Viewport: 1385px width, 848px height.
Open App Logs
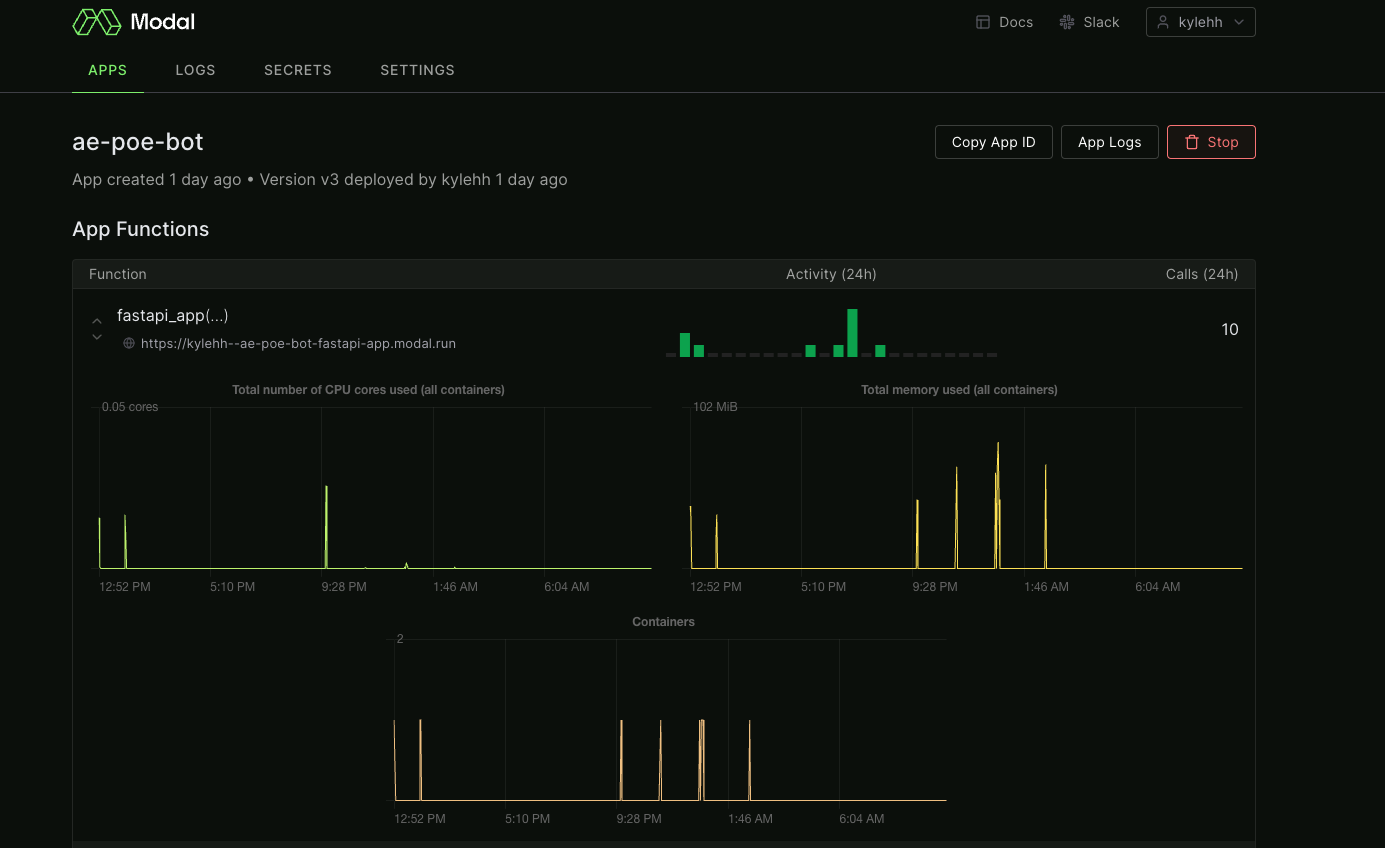(x=1109, y=142)
